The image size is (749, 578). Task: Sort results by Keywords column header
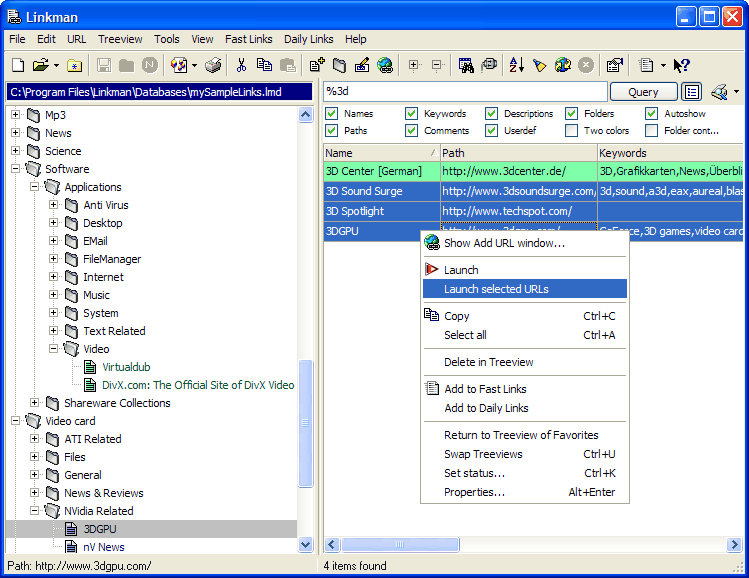click(x=670, y=153)
